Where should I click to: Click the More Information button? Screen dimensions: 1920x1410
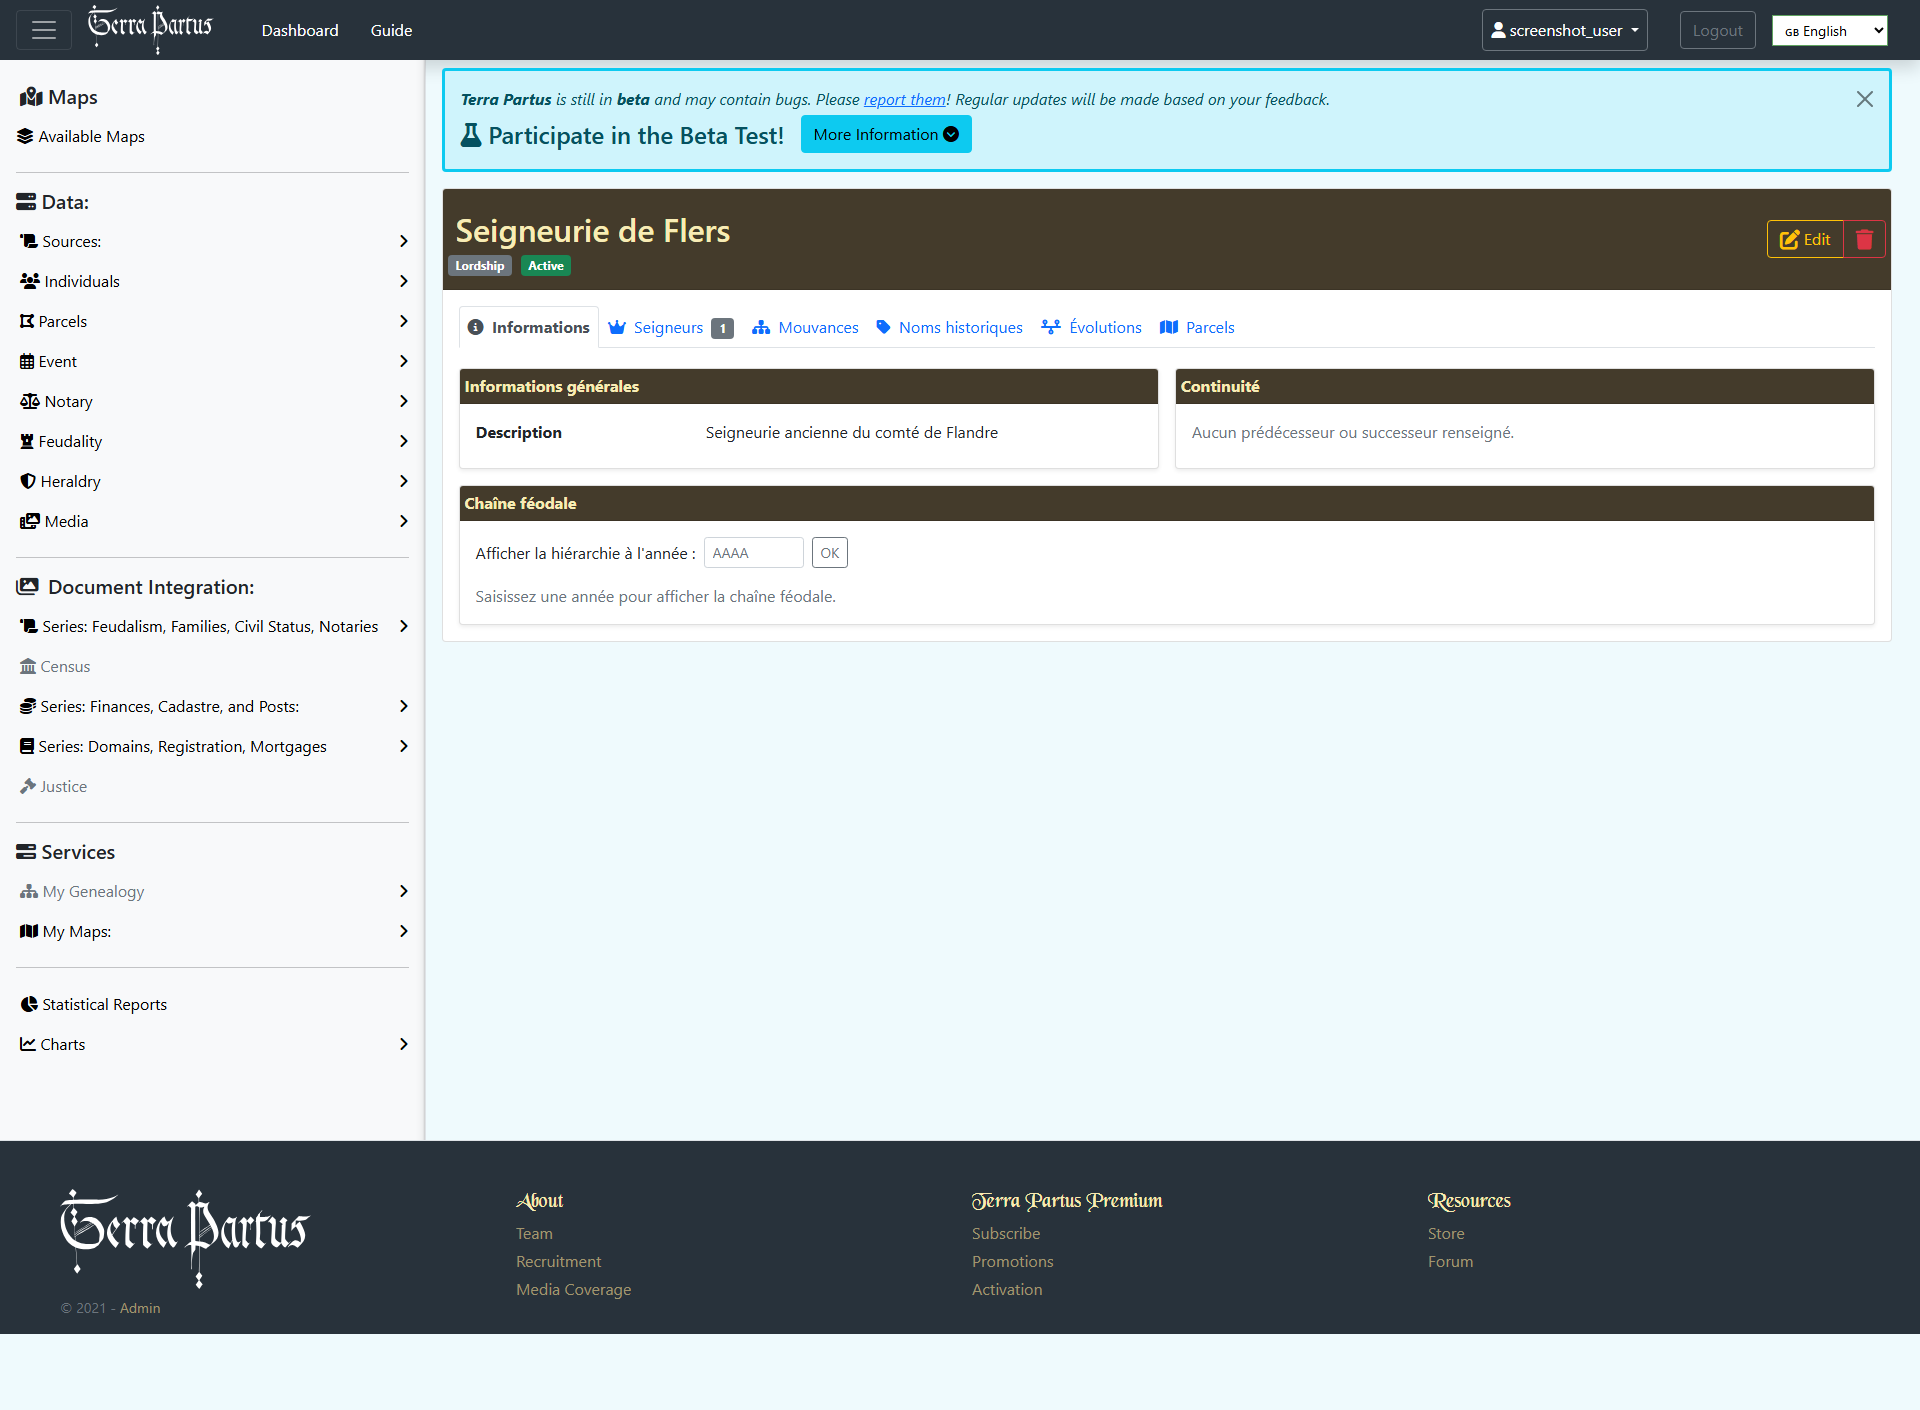[x=885, y=135]
